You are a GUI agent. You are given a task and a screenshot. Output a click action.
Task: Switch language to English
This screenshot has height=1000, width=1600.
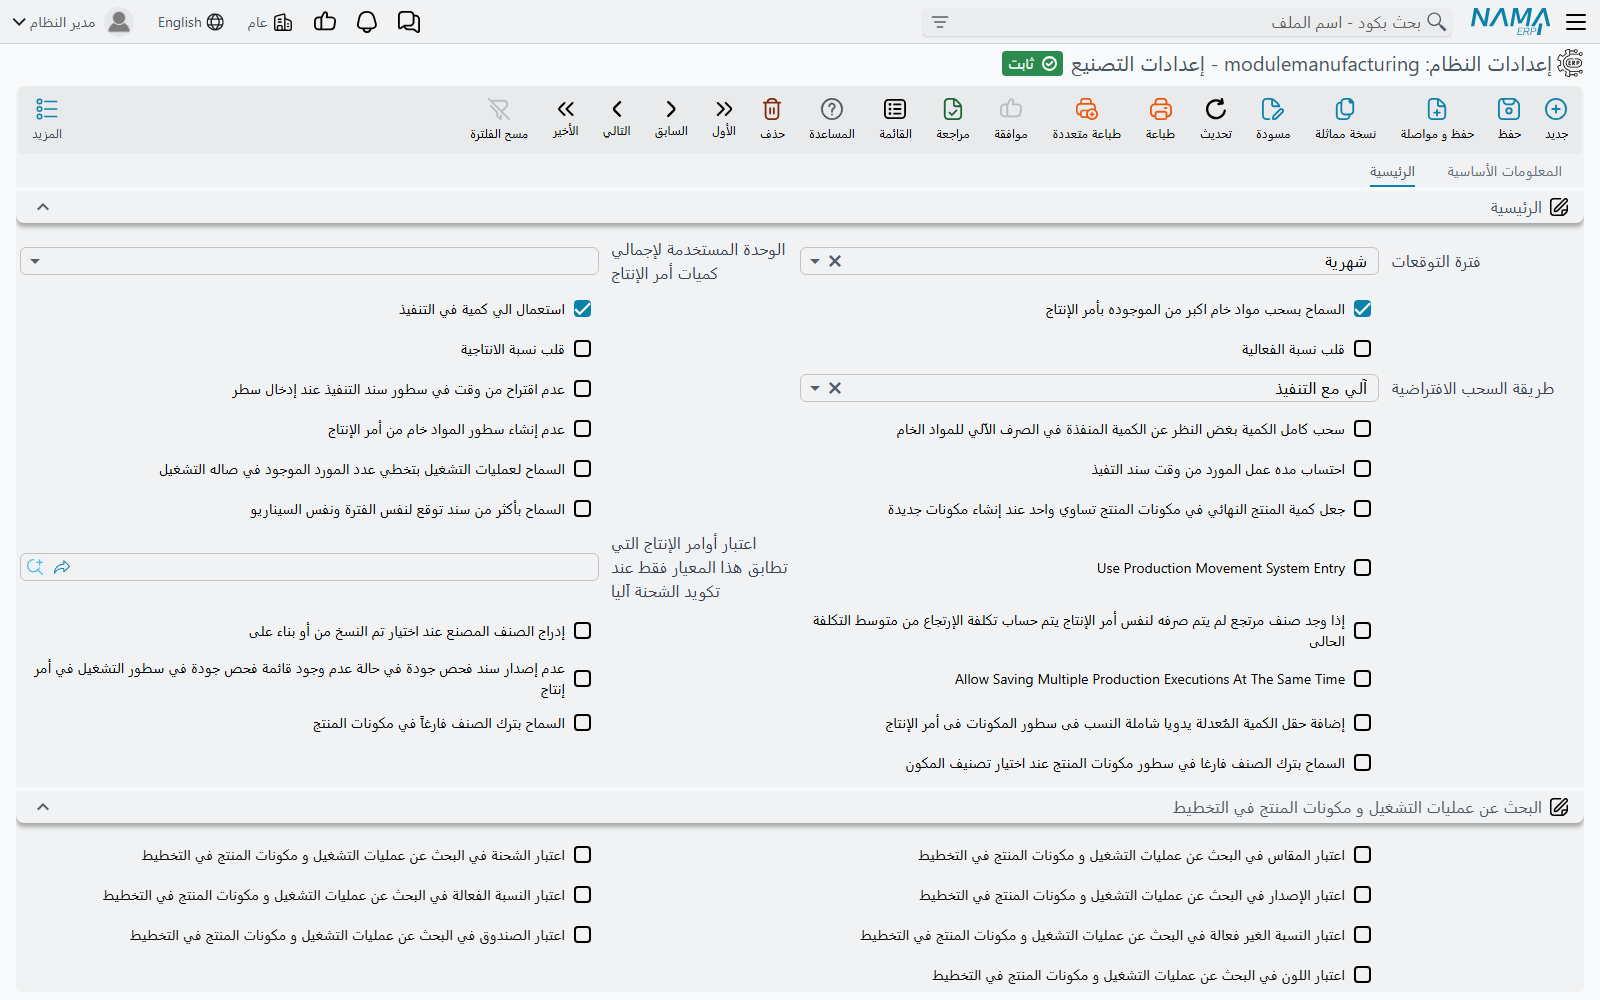pyautogui.click(x=190, y=22)
